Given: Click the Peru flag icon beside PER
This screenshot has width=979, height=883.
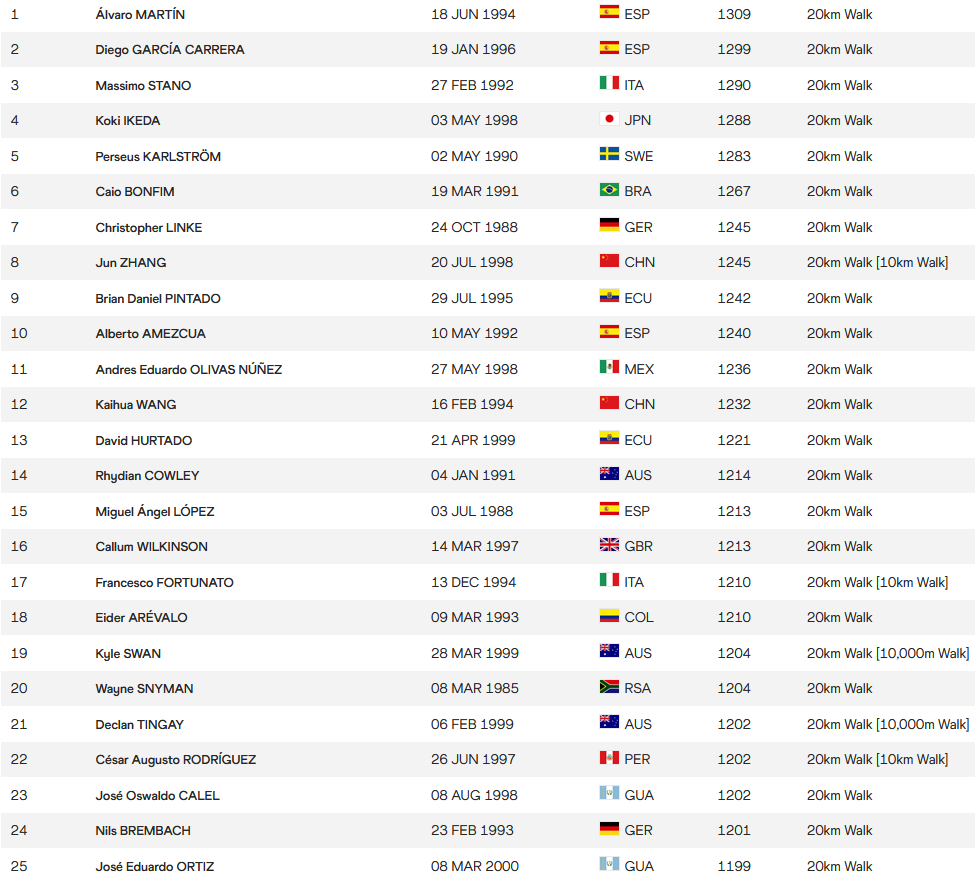Looking at the screenshot, I should [x=609, y=757].
